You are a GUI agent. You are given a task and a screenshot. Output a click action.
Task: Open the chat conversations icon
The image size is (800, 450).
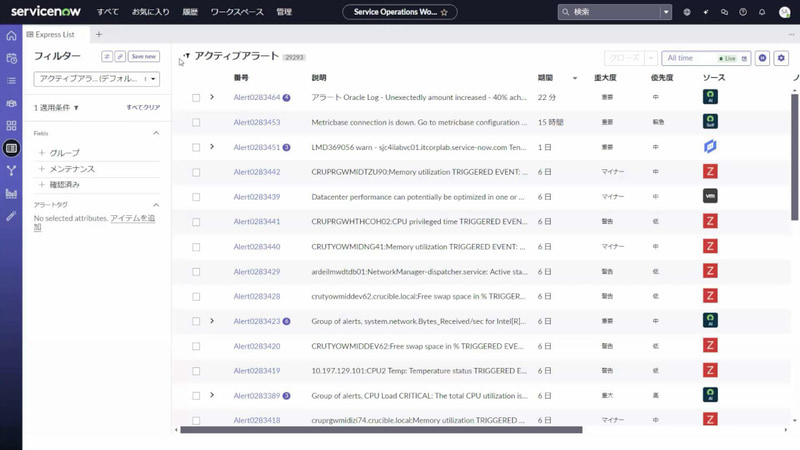724,12
